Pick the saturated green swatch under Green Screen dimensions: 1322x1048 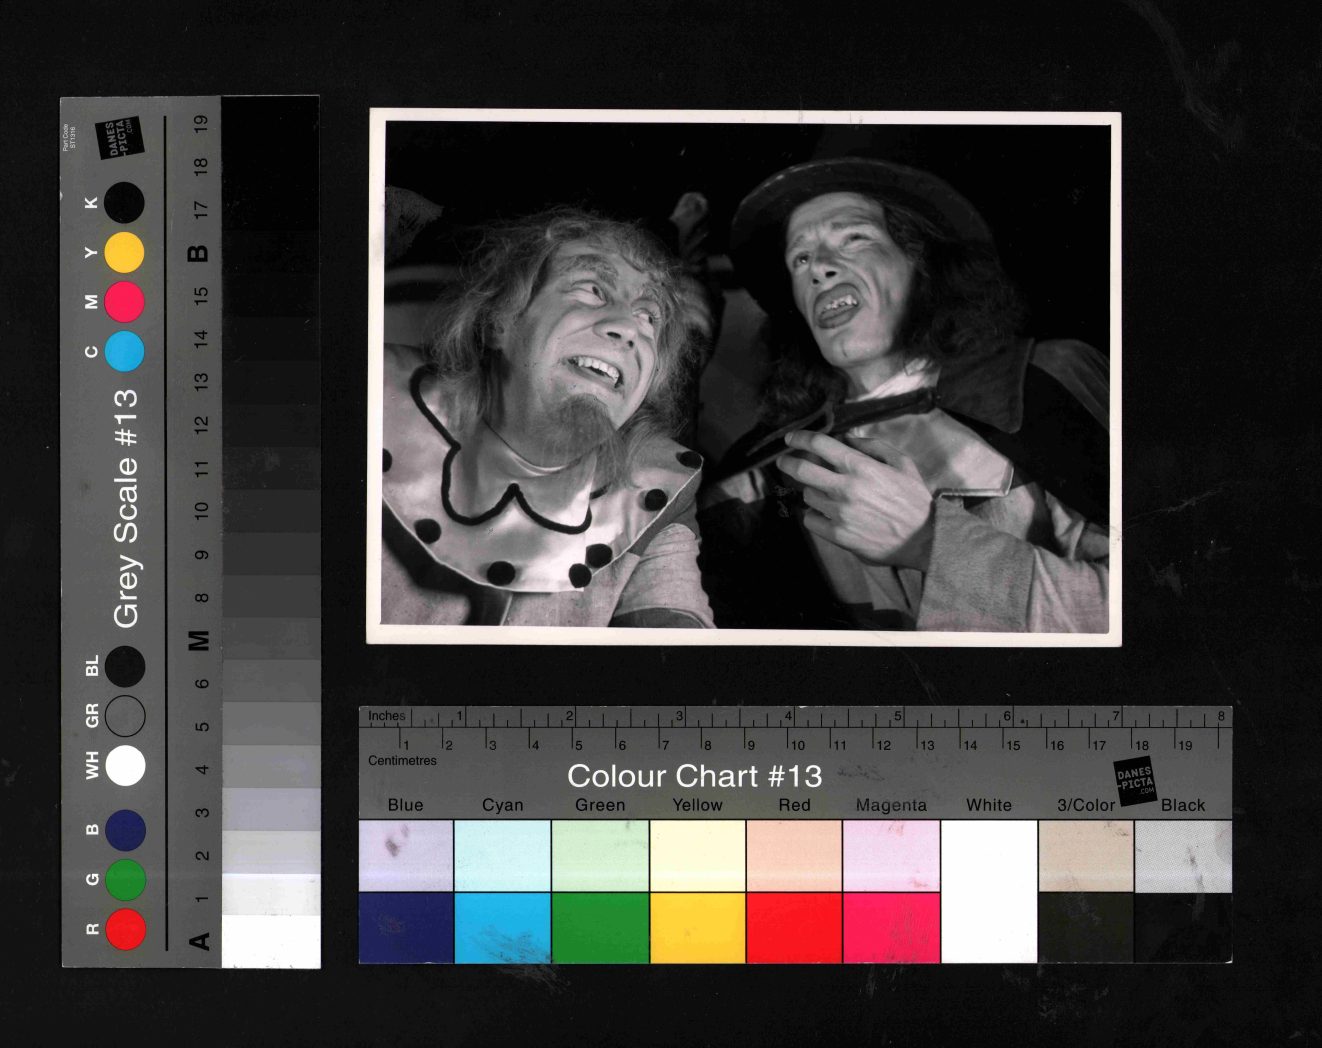(x=600, y=928)
